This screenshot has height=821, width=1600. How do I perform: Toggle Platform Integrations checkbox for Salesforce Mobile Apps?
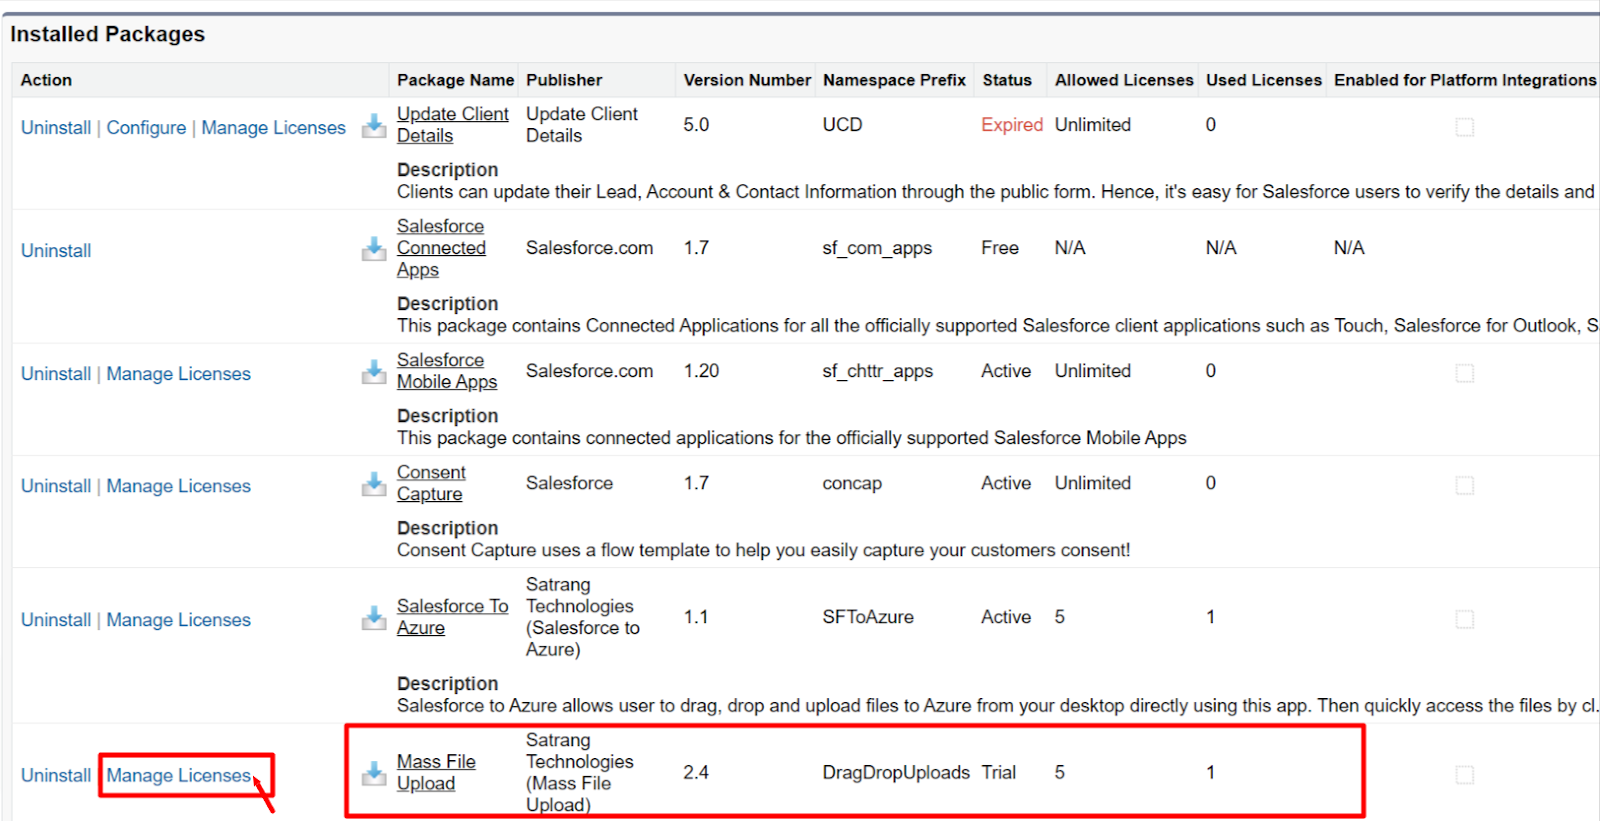(x=1465, y=373)
